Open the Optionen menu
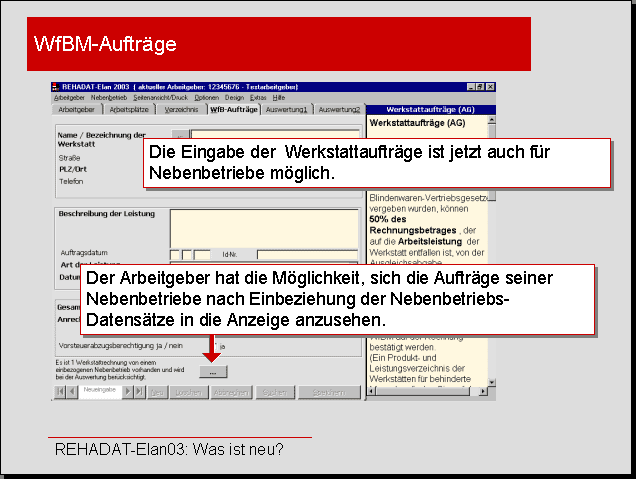Viewport: 636px width, 479px height. tap(207, 98)
